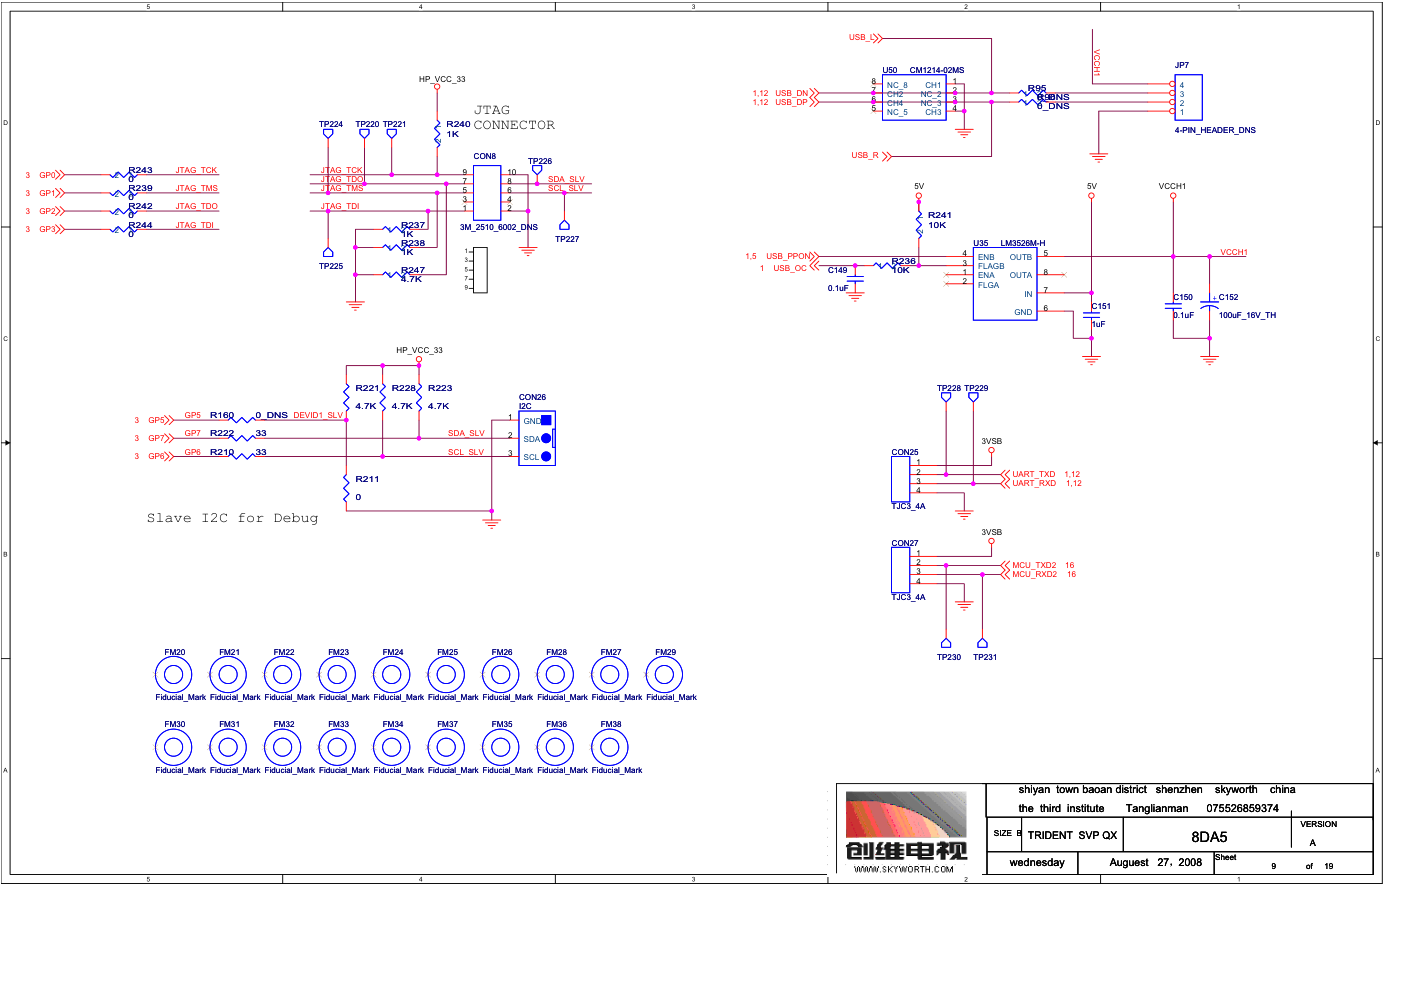Click the U50 CM1214-02MS component
1404x993 pixels.
[913, 98]
